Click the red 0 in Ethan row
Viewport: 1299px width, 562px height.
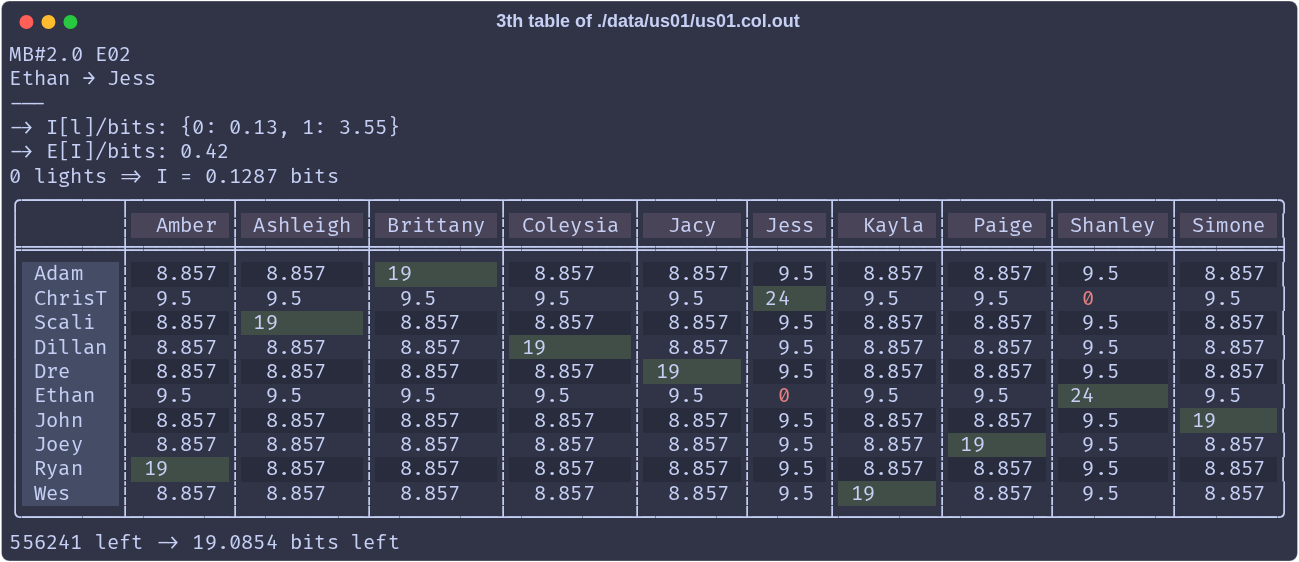point(785,396)
